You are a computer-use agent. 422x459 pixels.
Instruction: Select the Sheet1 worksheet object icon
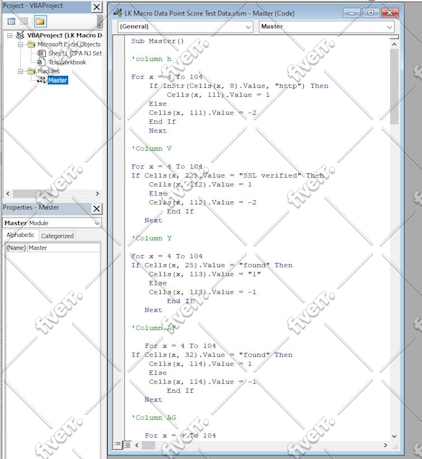coord(41,53)
